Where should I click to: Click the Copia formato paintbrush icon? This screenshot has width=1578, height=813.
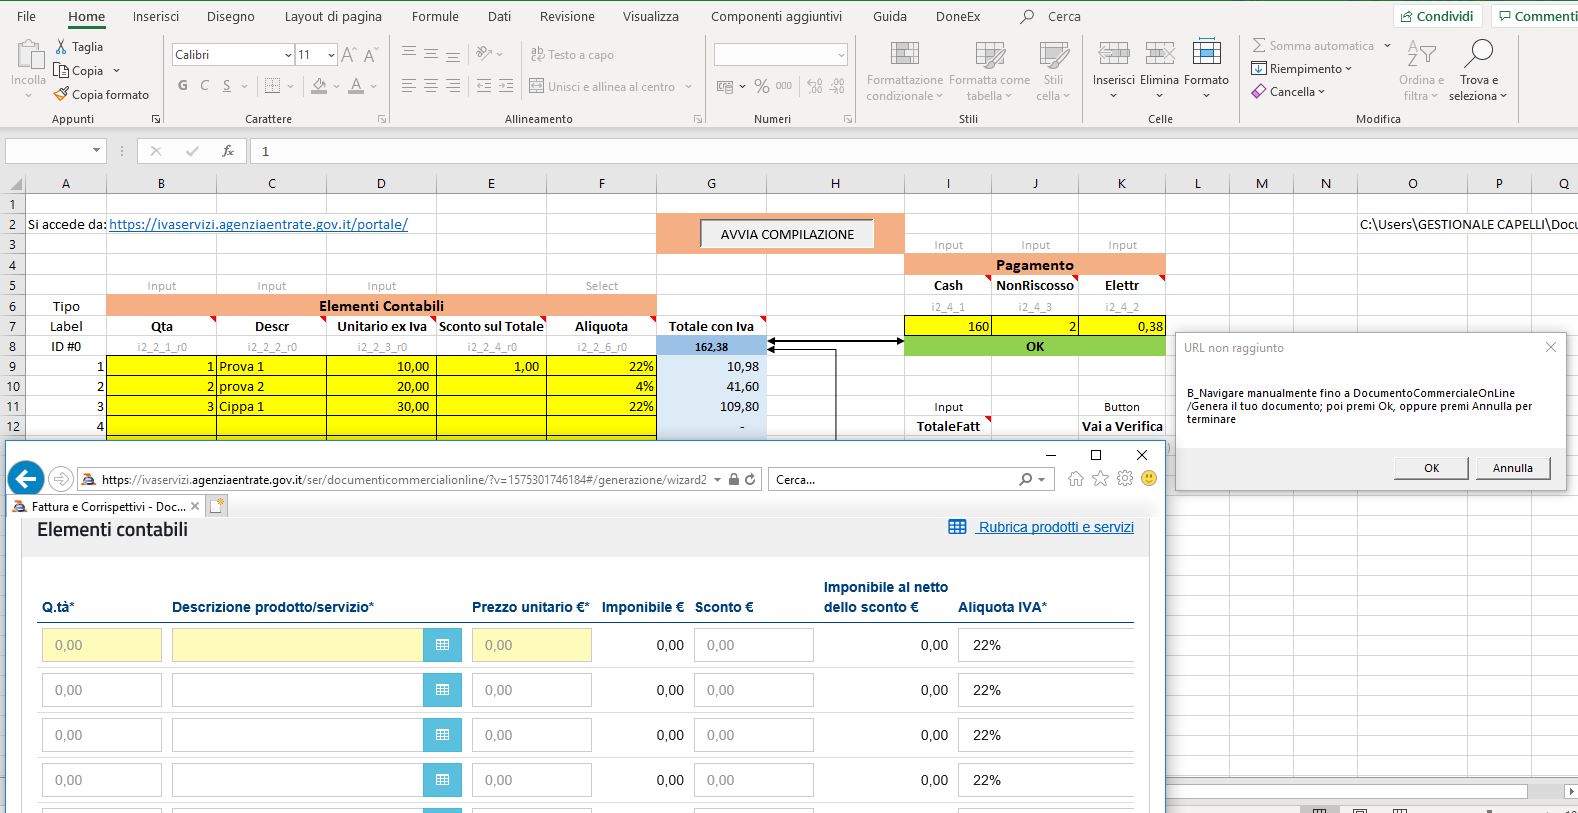(61, 94)
